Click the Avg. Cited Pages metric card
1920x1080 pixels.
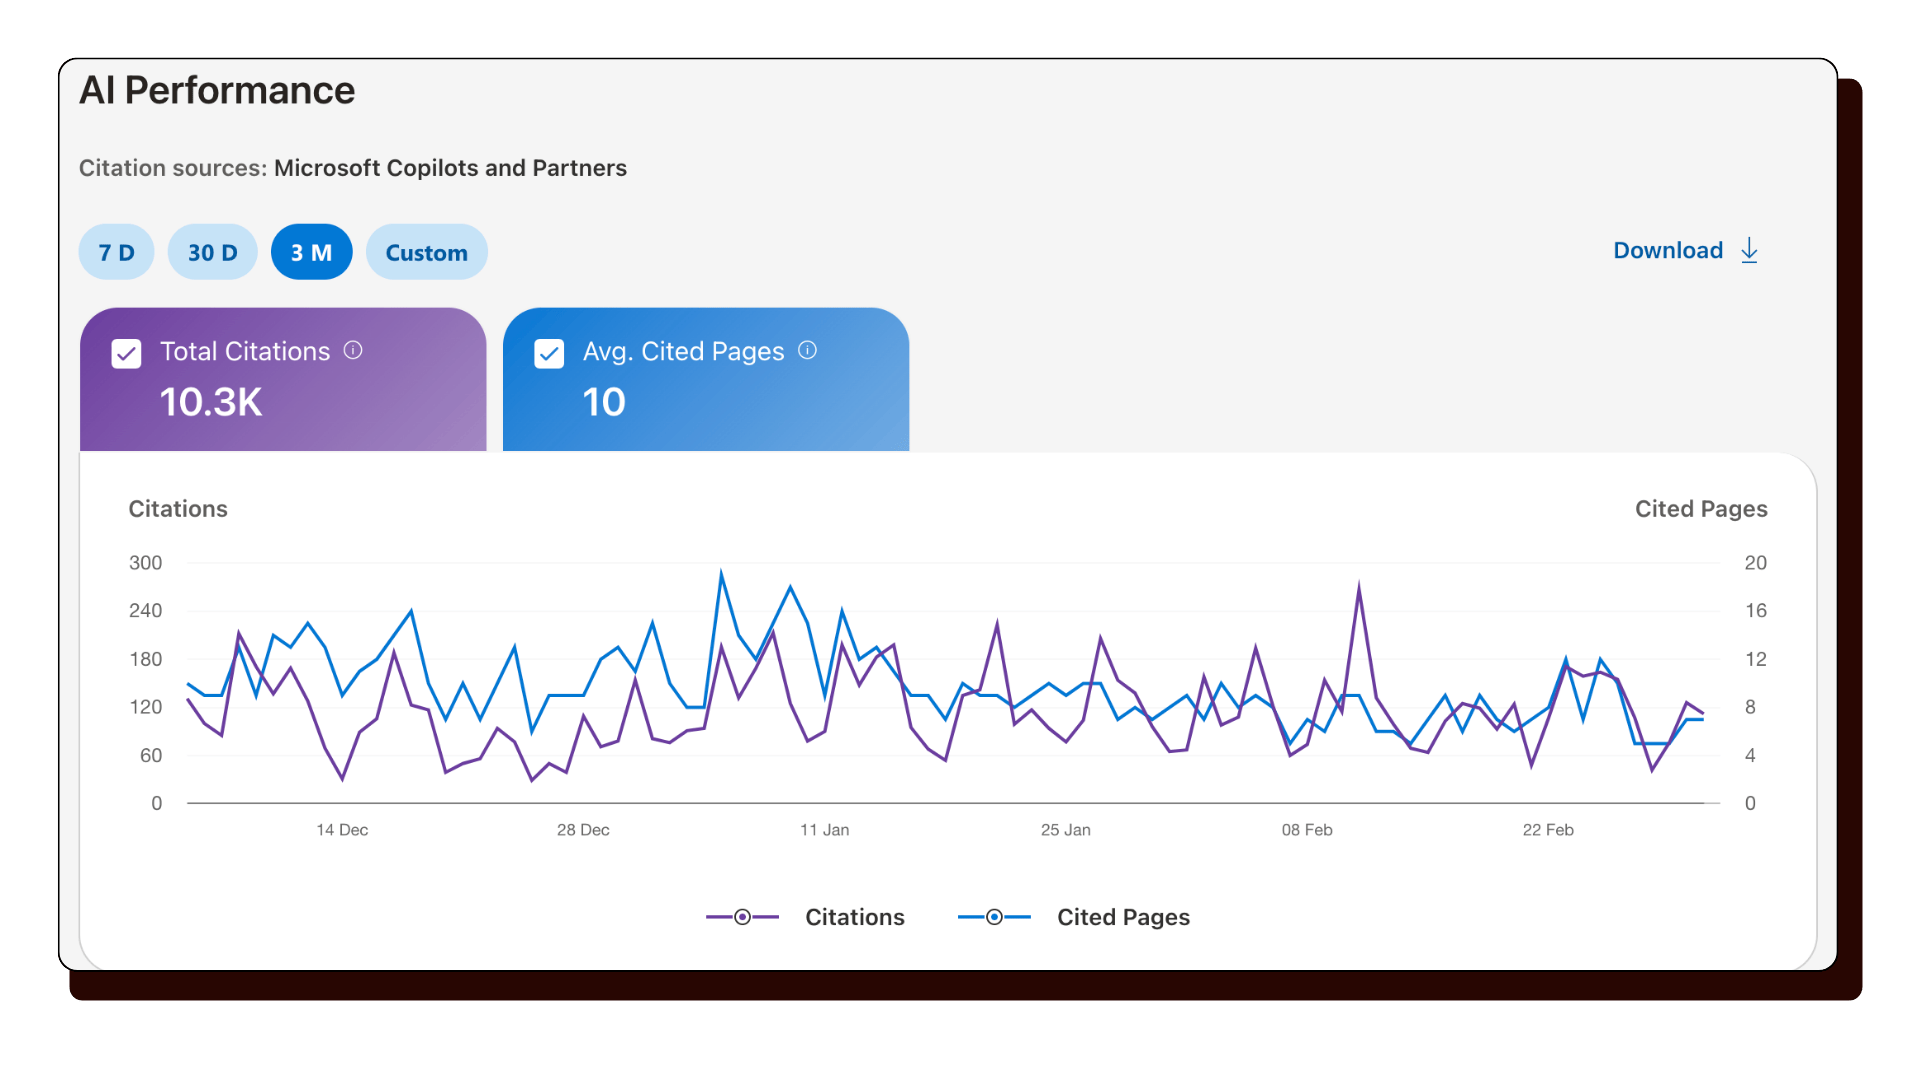coord(705,380)
